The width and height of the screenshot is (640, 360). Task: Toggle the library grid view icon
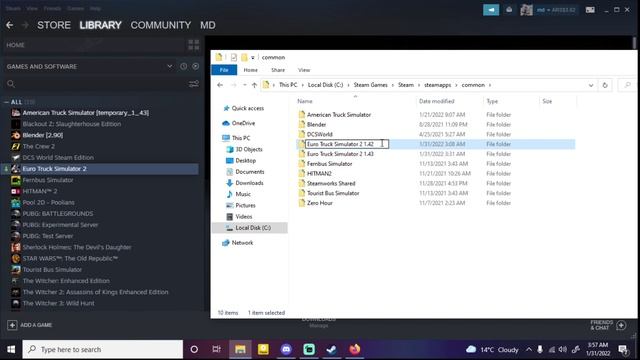tap(193, 45)
